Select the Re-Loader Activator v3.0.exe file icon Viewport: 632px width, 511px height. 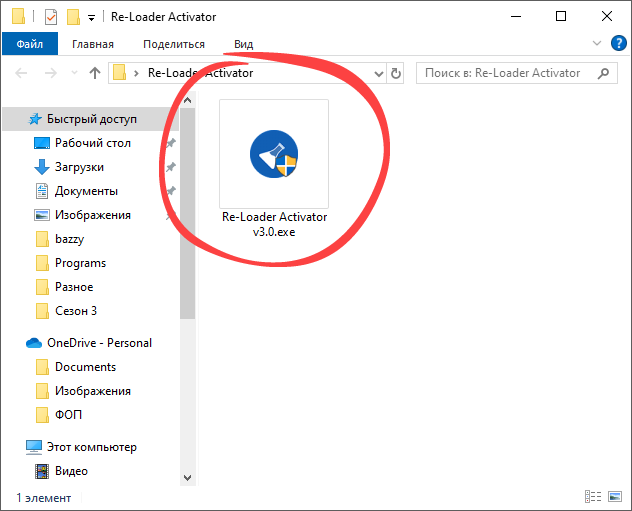[274, 154]
